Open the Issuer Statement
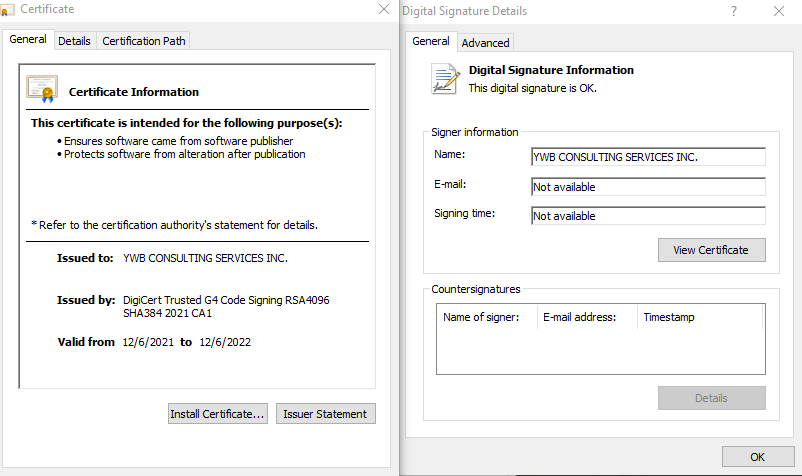Image resolution: width=802 pixels, height=476 pixels. point(325,413)
